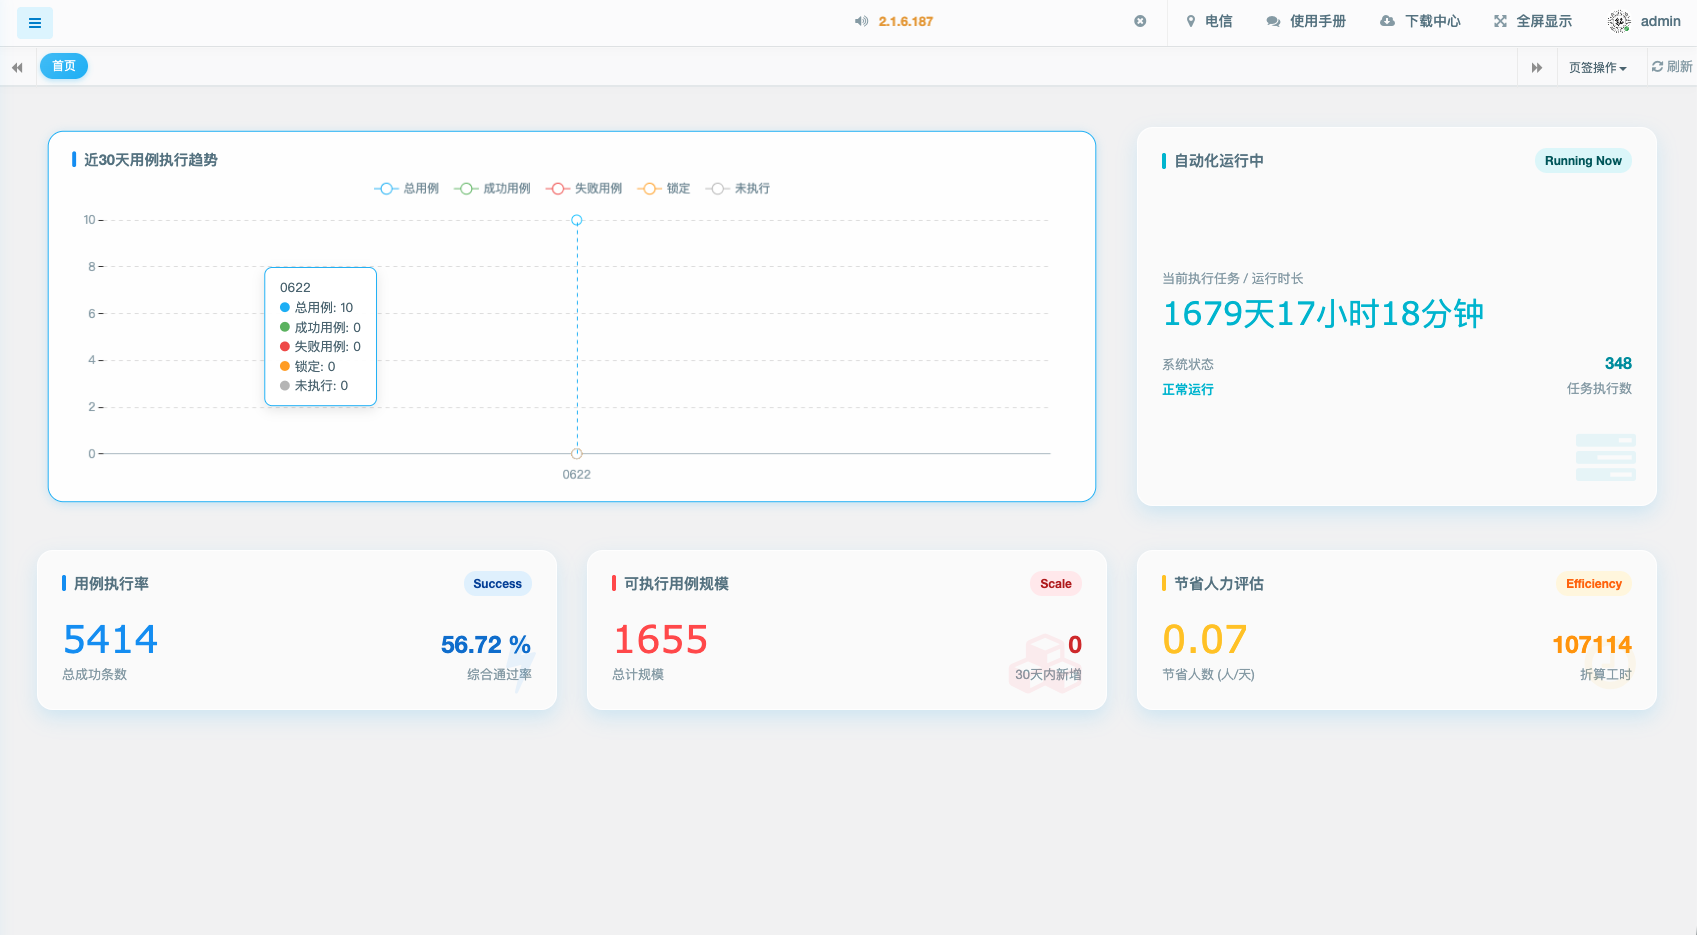Click the speaker announcement icon
Screen dimensions: 1697x935
861,21
